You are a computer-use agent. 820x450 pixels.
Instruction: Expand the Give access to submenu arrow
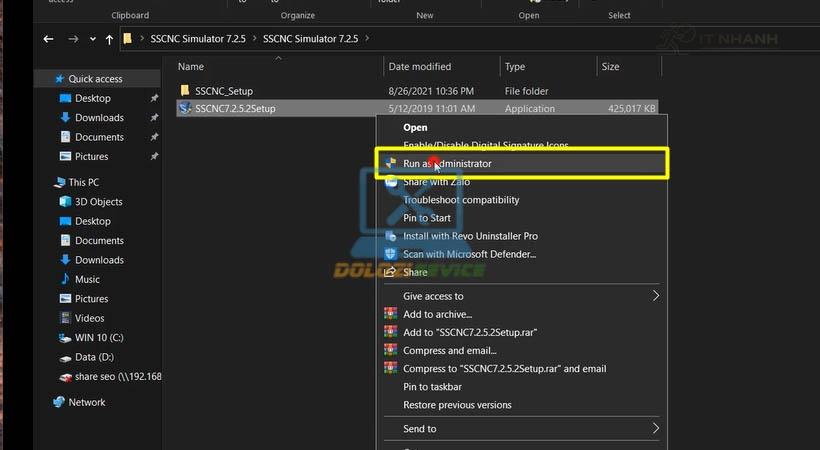tap(656, 296)
